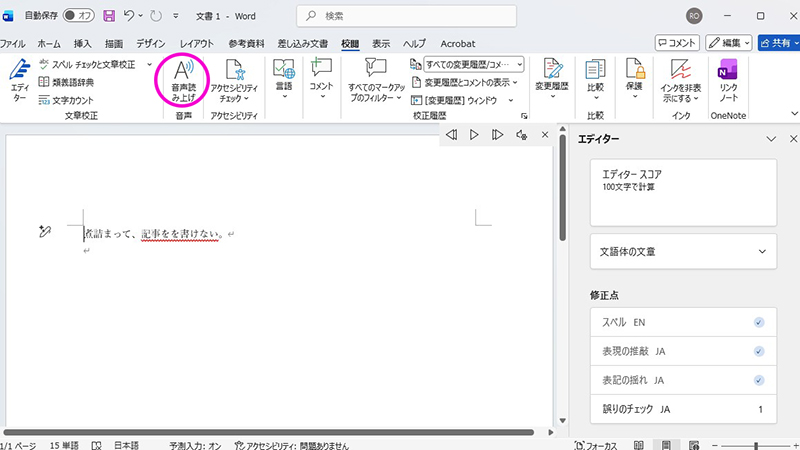The height and width of the screenshot is (450, 800).
Task: Switch to the 挿入 tab
Action: coord(82,44)
